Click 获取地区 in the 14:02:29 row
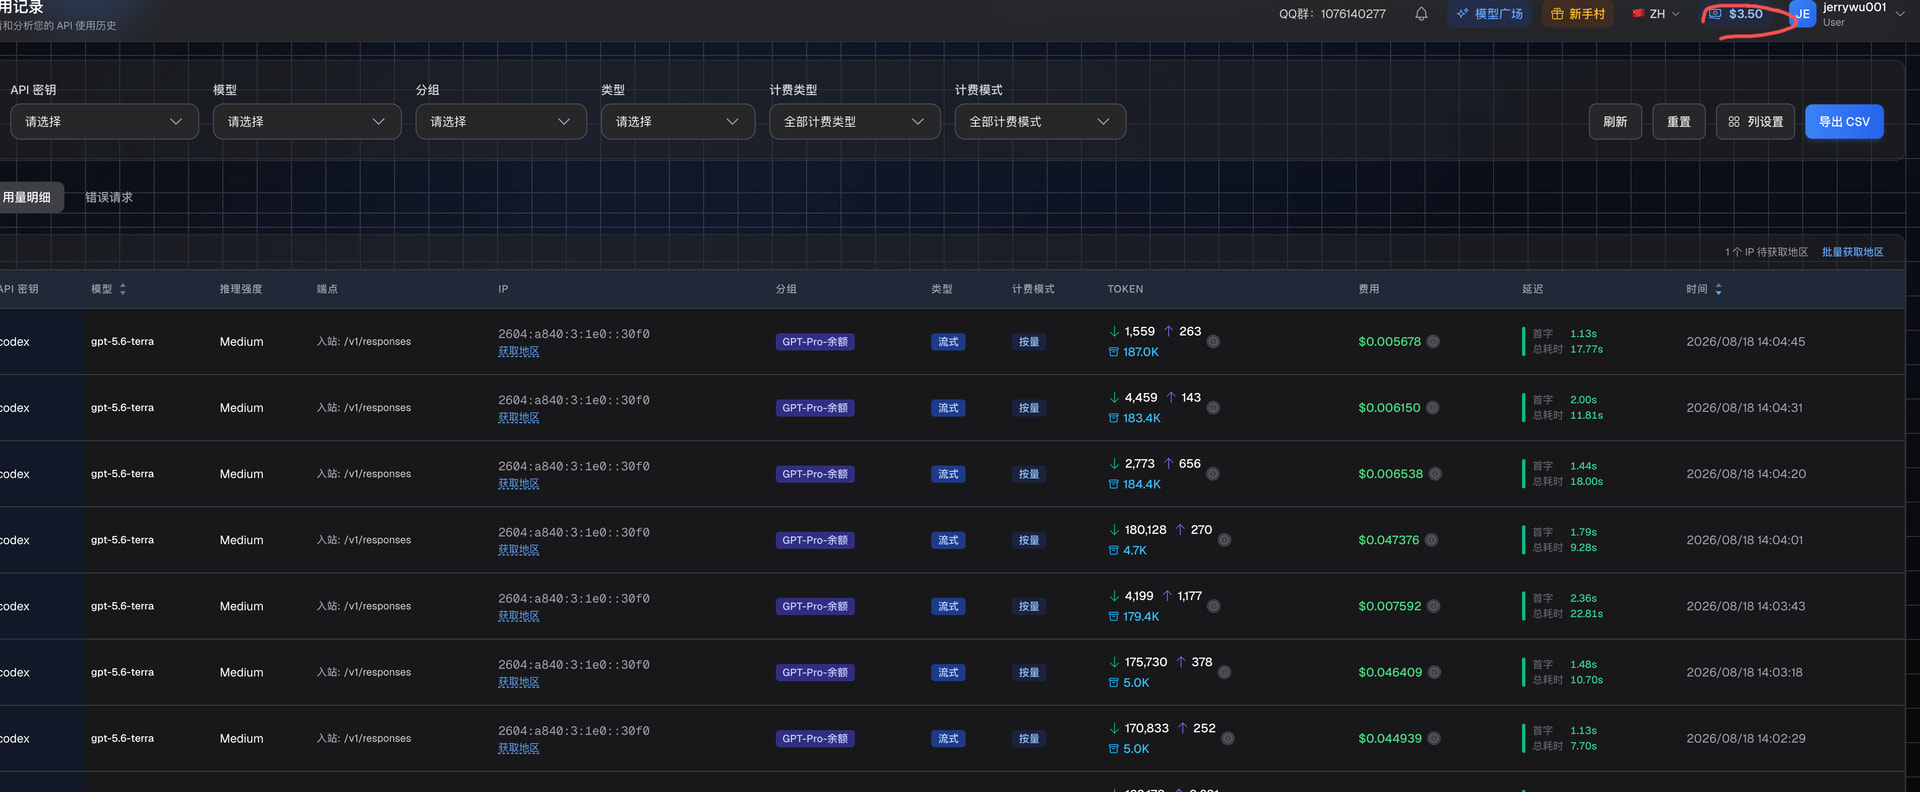 point(519,748)
